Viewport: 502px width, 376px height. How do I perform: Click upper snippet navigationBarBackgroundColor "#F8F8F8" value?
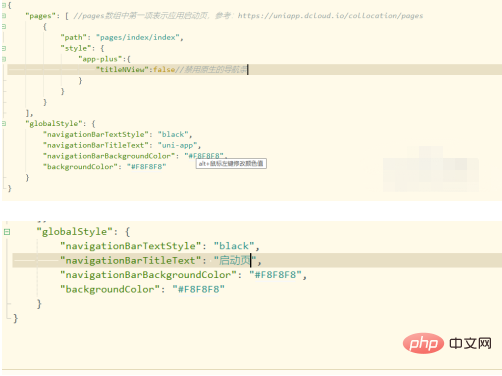(x=204, y=156)
